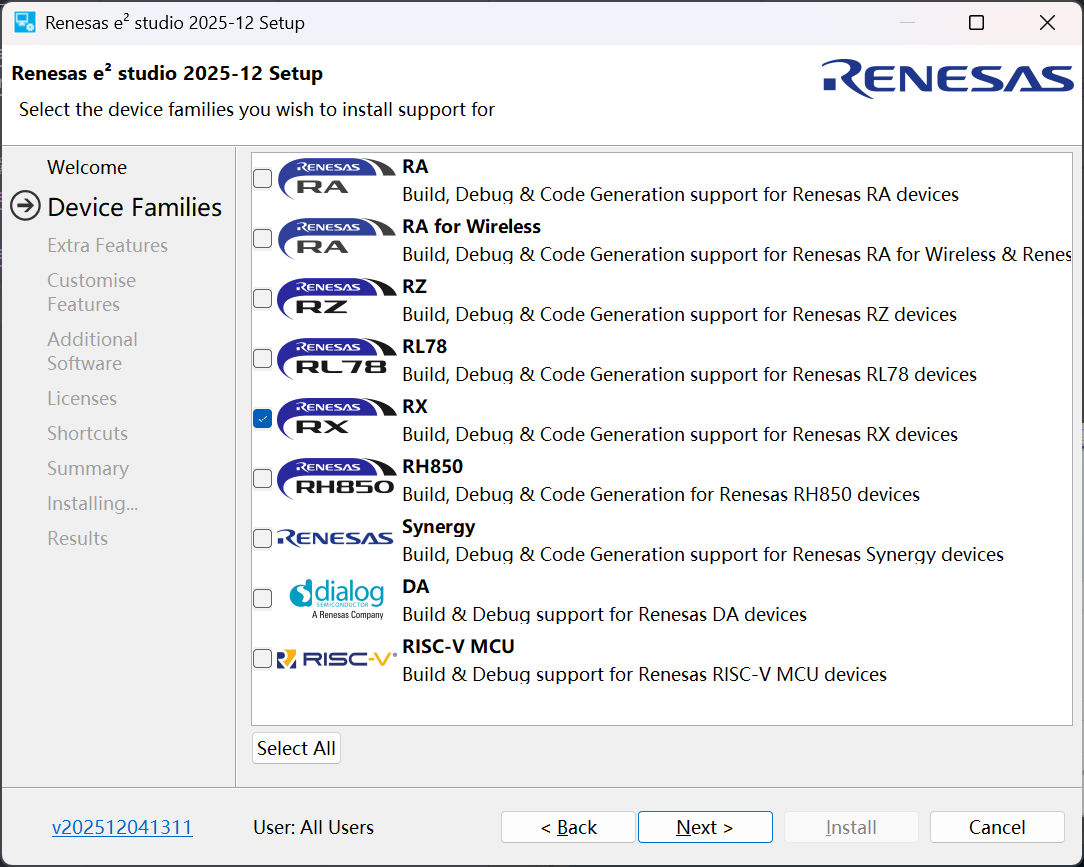Screen dimensions: 1084x867
Task: Select the Results step
Action: [x=77, y=539]
